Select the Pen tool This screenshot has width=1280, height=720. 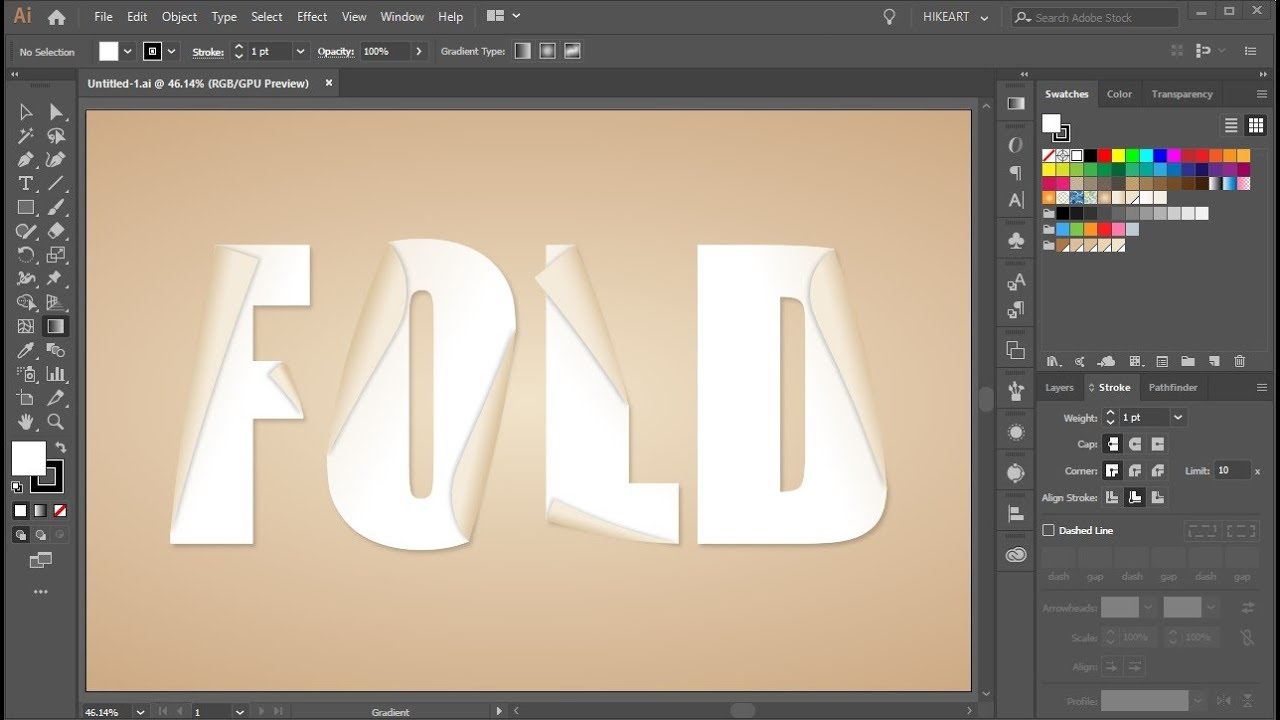(26, 160)
